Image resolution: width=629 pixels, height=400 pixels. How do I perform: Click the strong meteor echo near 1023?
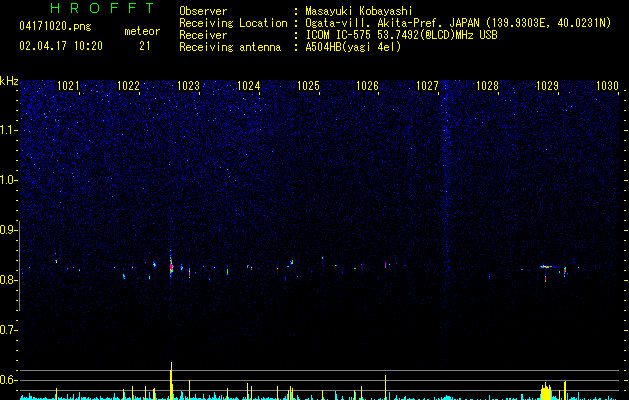click(171, 265)
